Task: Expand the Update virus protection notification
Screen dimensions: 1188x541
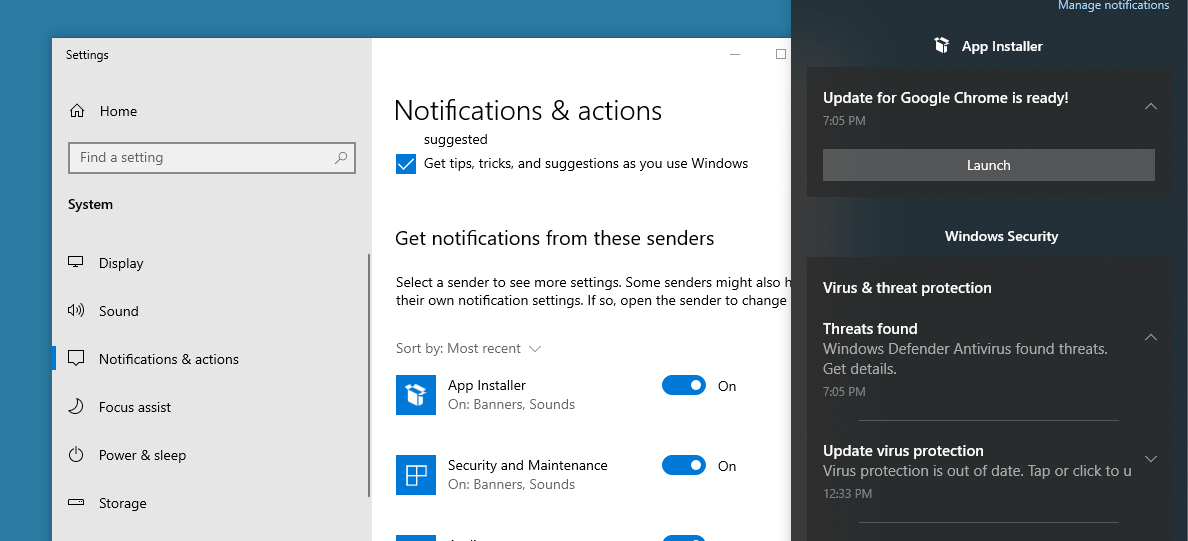Action: pos(1151,459)
